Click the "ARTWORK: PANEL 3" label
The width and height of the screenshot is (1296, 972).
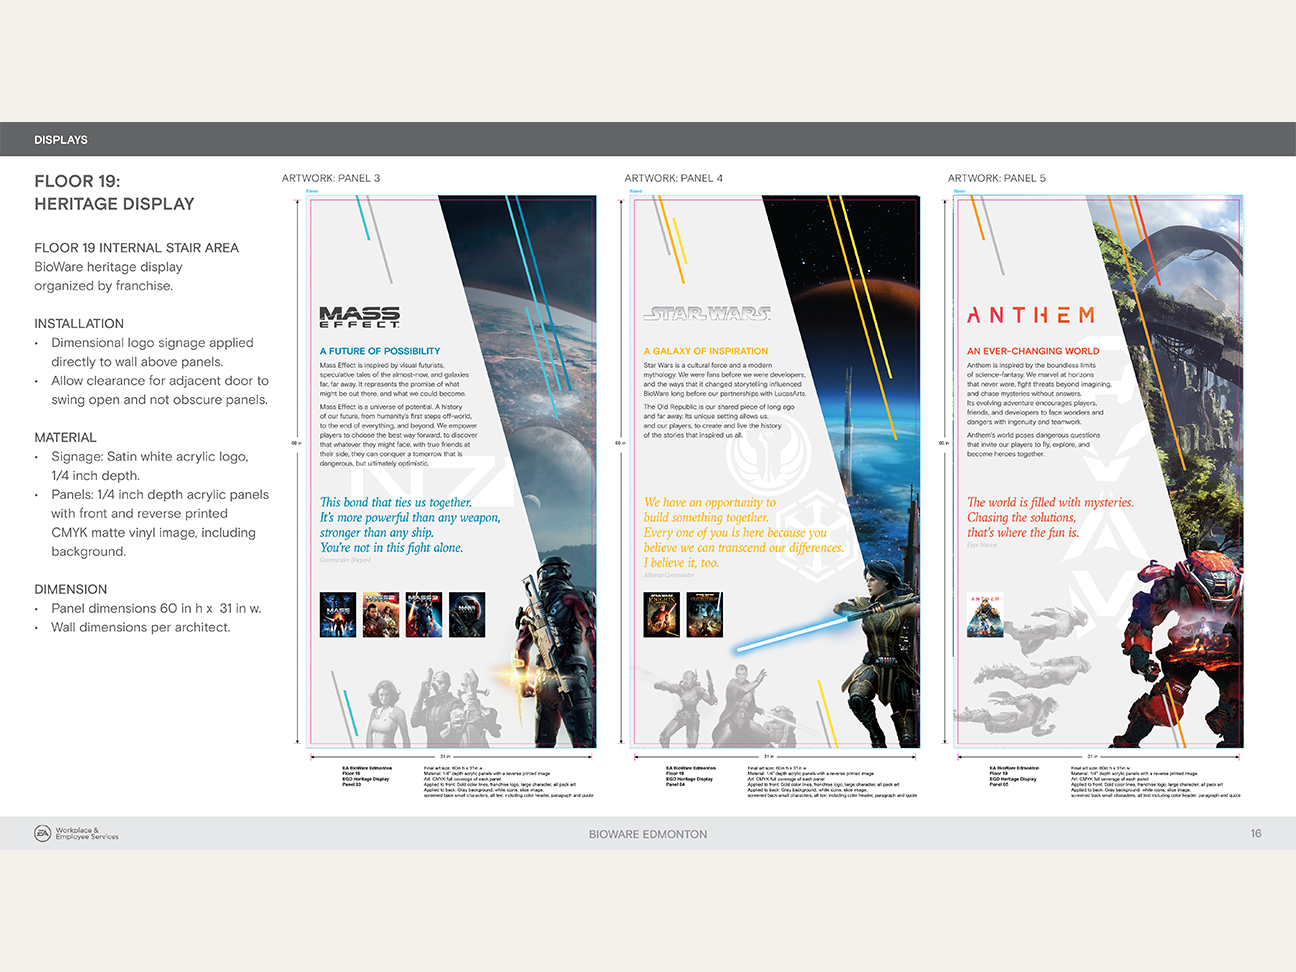331,178
